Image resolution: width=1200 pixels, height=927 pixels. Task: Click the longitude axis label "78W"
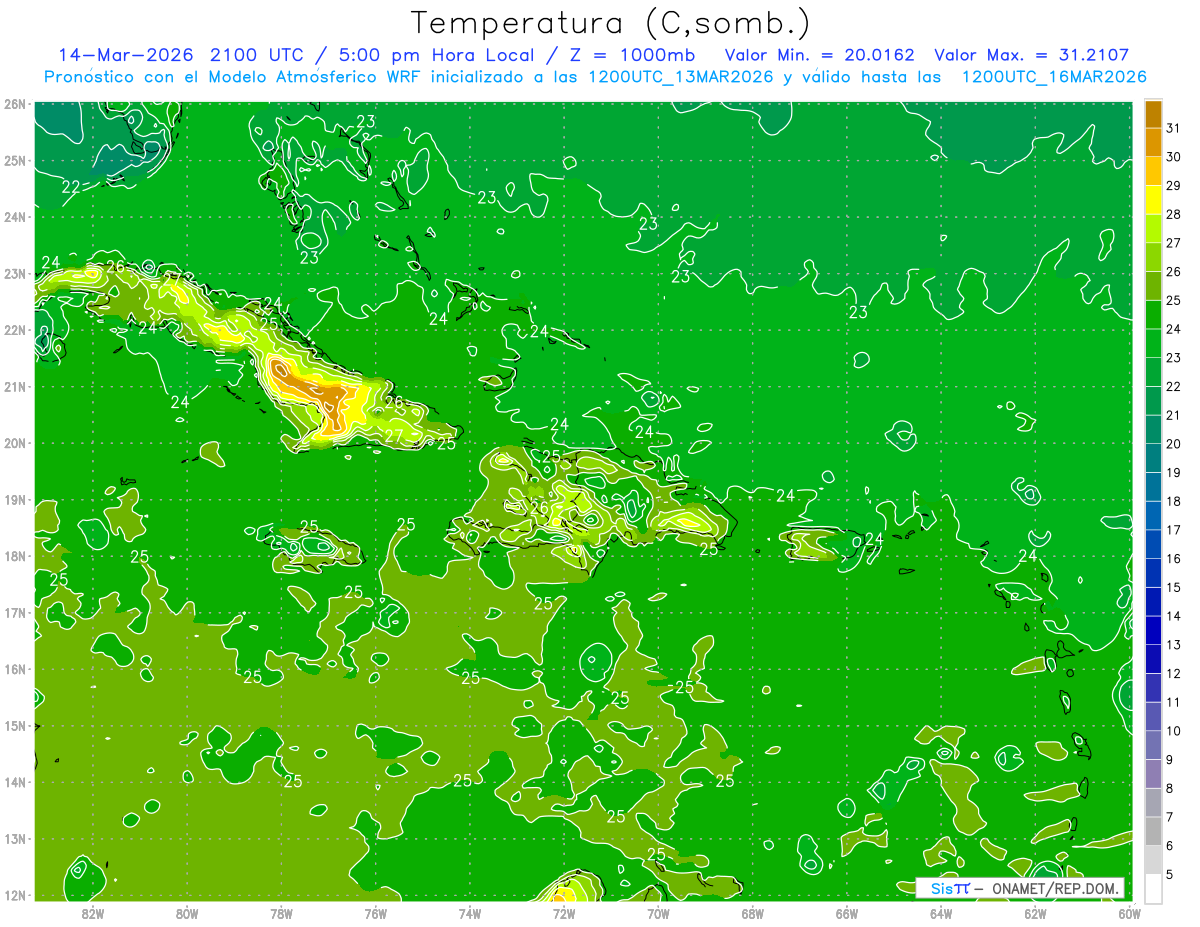281,913
